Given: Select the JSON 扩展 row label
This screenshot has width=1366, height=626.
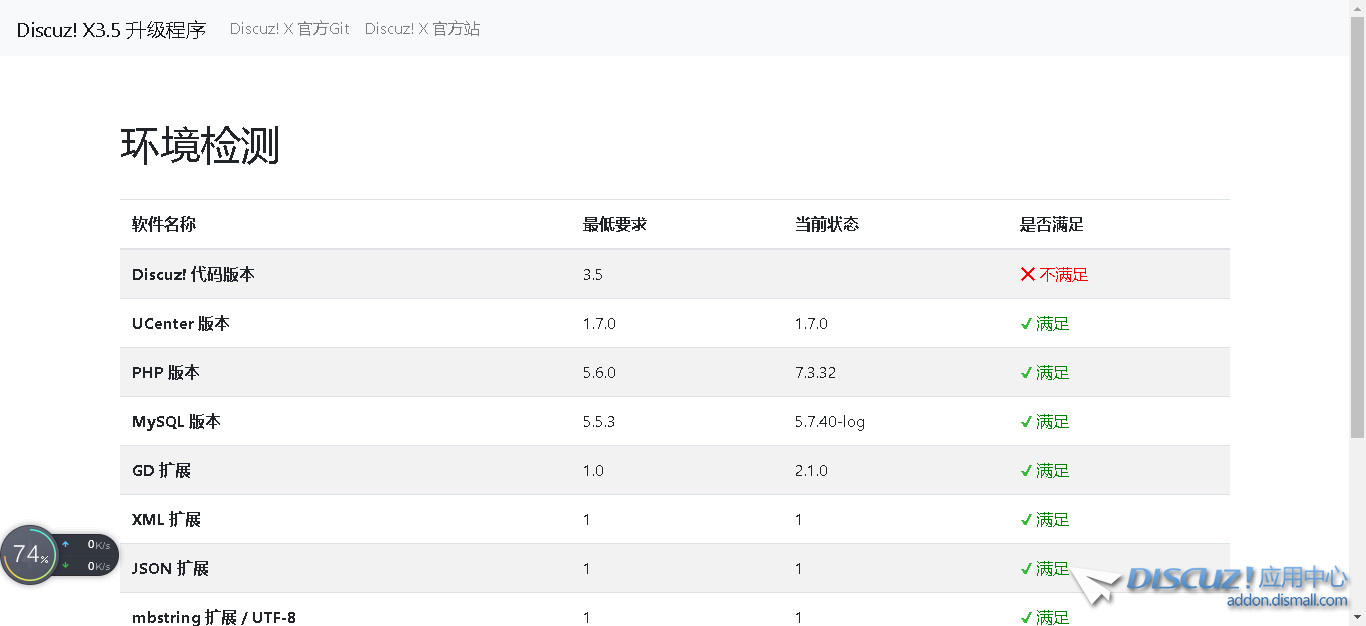Looking at the screenshot, I should (170, 568).
